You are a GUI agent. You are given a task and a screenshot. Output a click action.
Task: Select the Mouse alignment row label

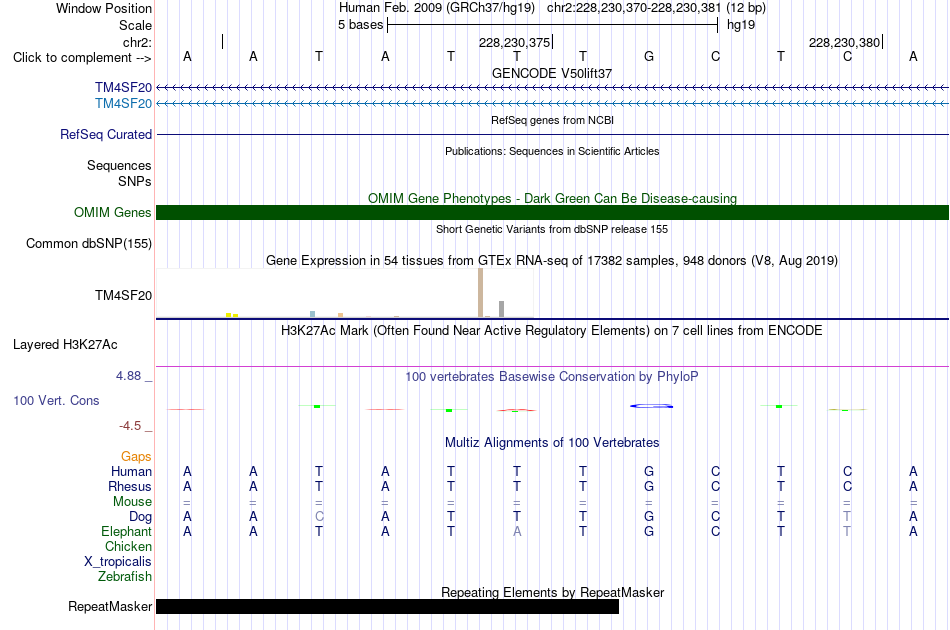pyautogui.click(x=132, y=502)
